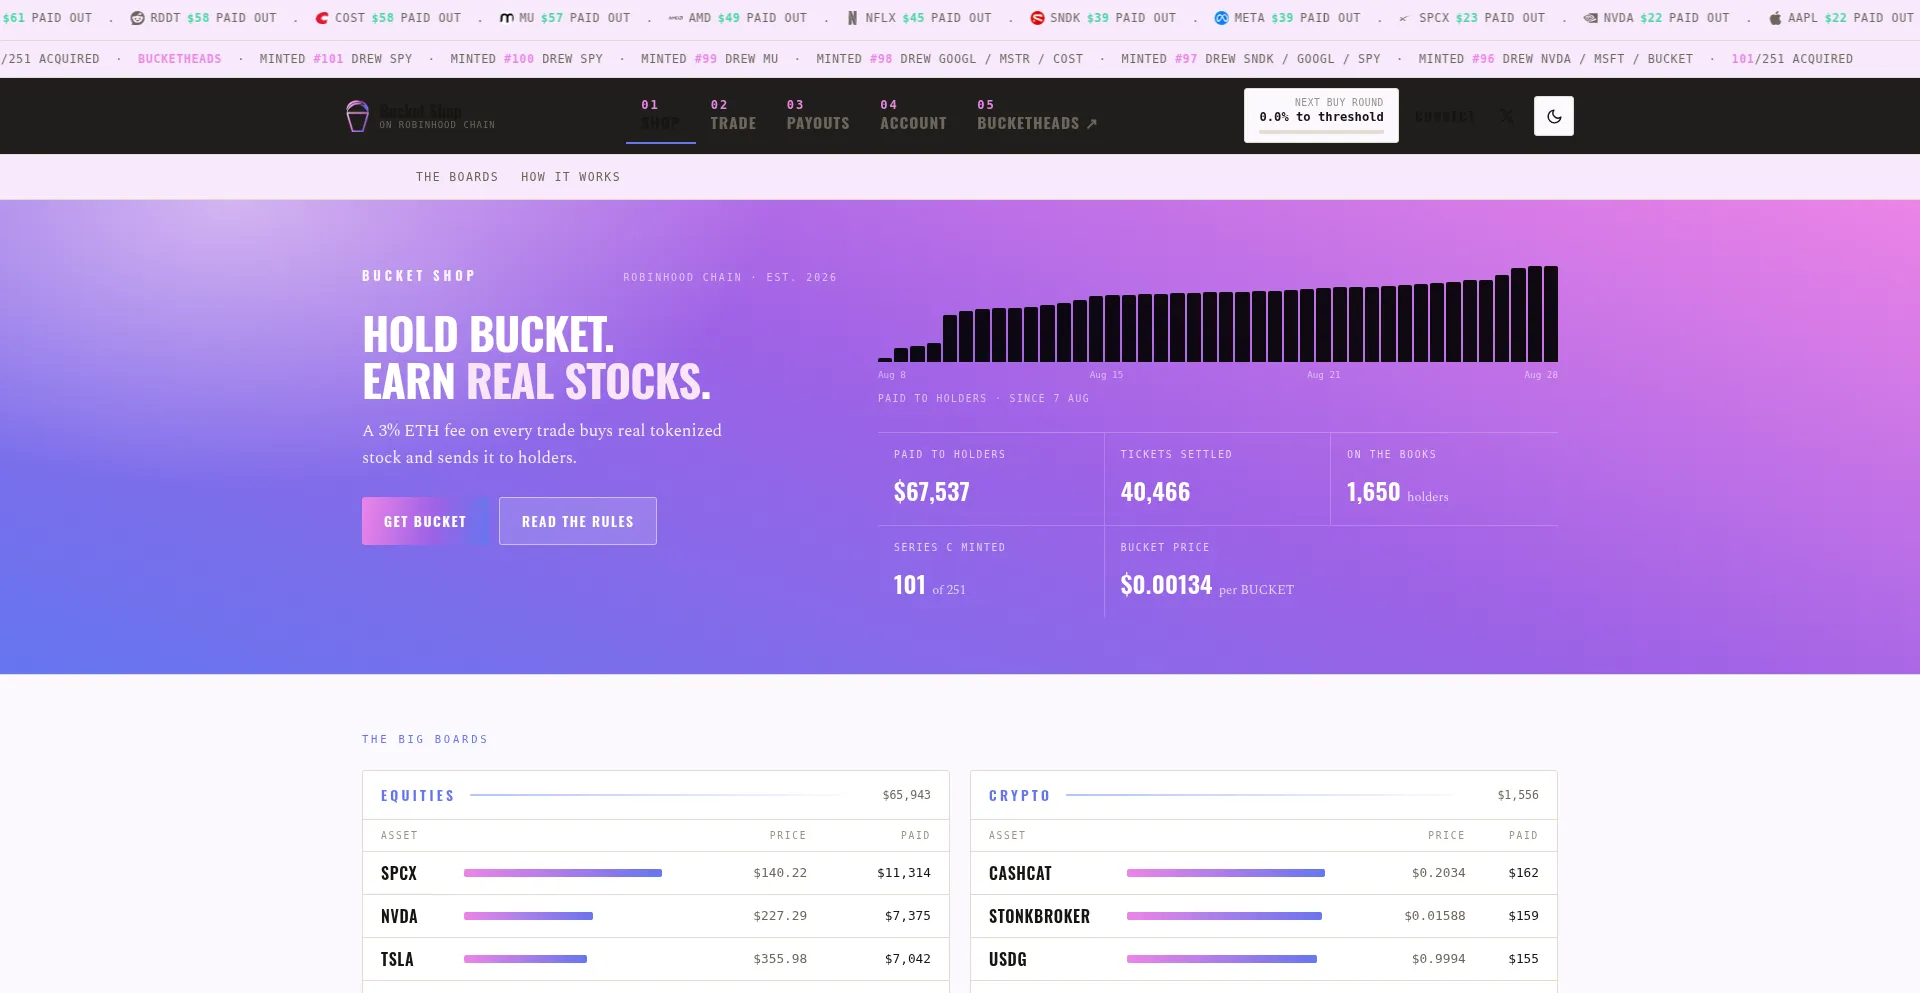Click the META logo icon in ticker
1920x993 pixels.
(x=1221, y=18)
